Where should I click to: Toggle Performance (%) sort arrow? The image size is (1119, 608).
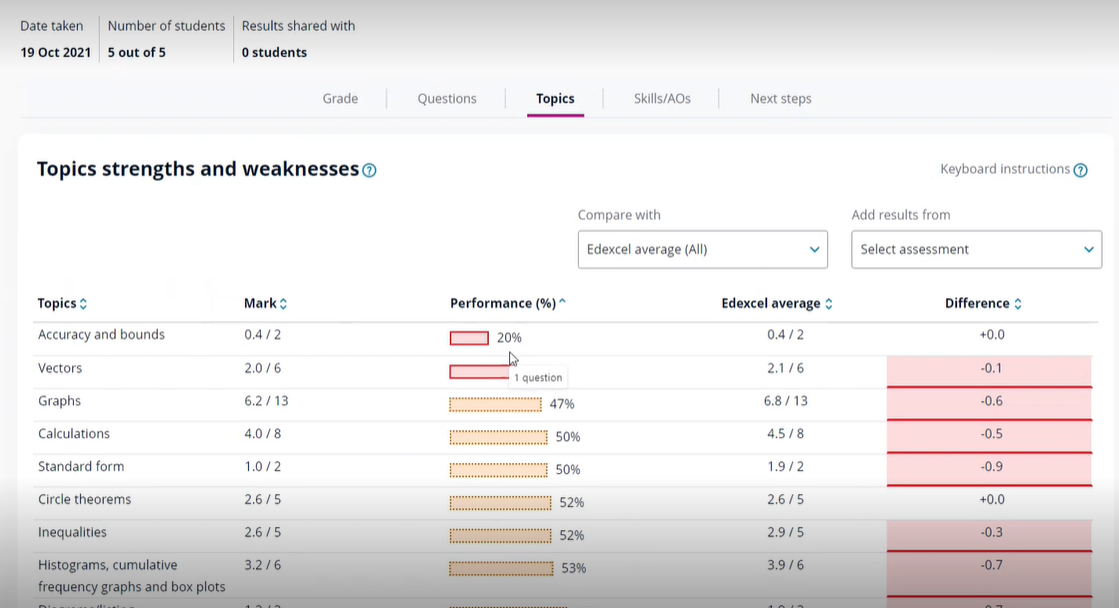(562, 303)
